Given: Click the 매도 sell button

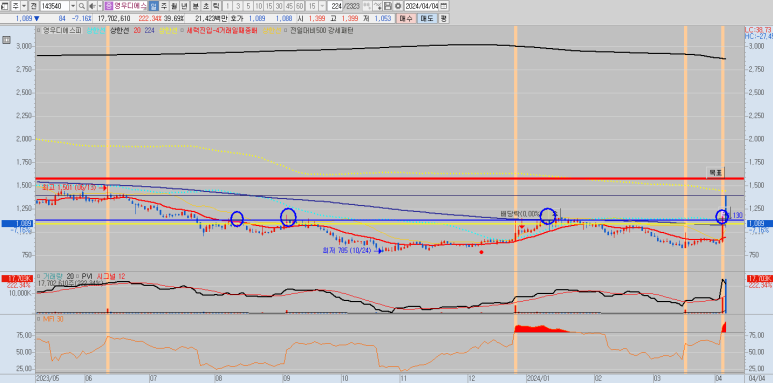Looking at the screenshot, I should [427, 18].
